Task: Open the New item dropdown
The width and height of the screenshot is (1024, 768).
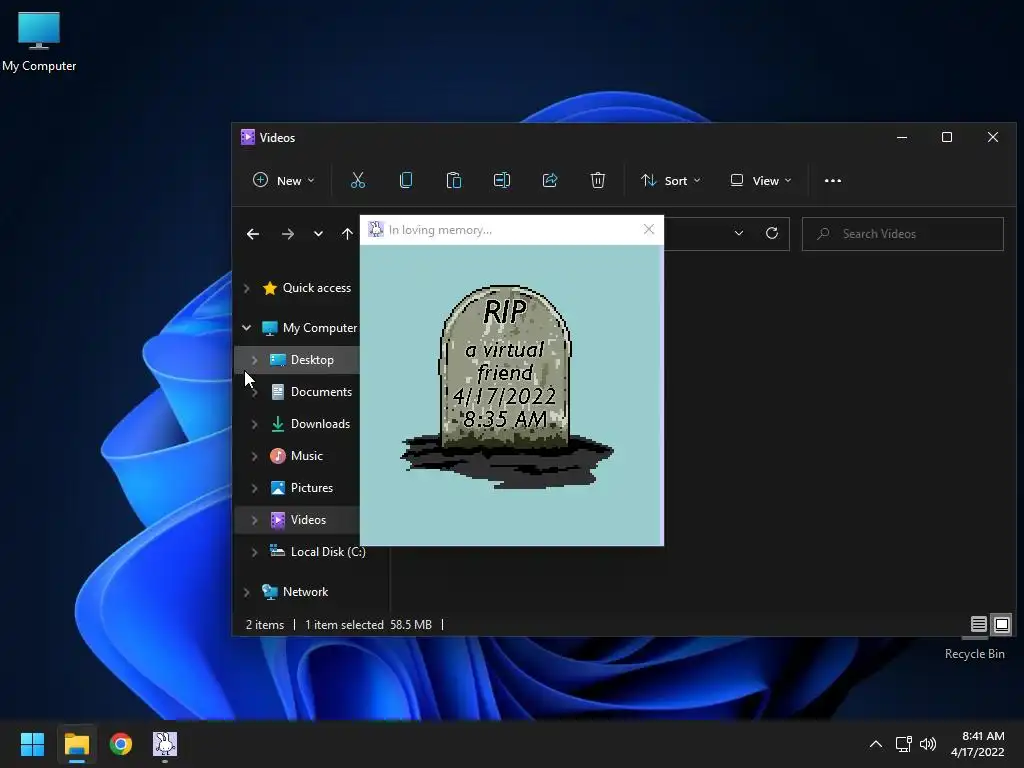Action: (283, 180)
